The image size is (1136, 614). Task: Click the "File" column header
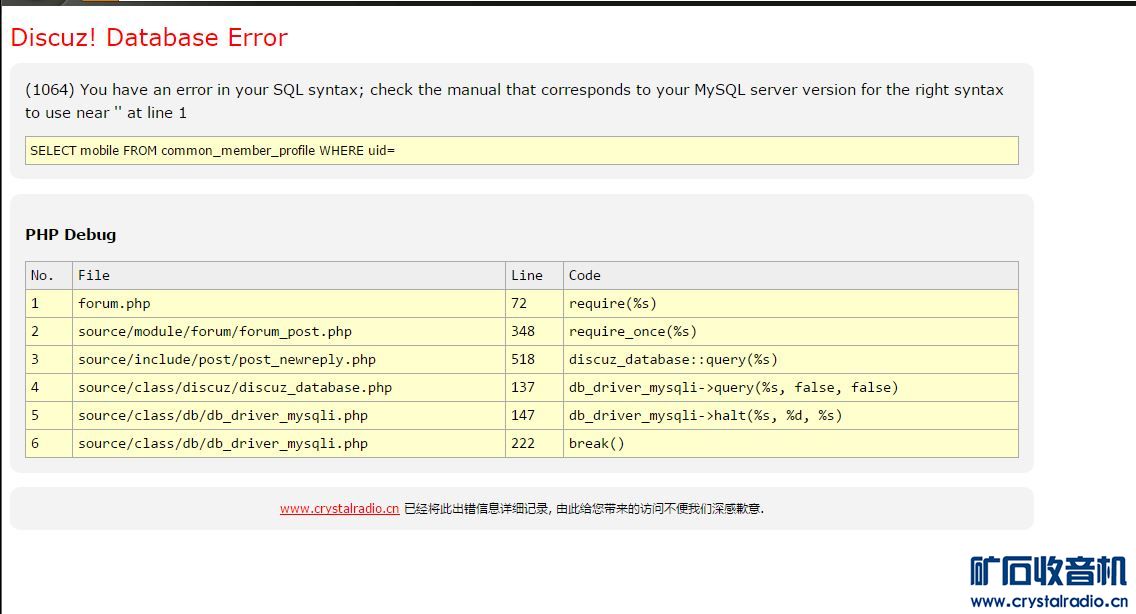(288, 275)
